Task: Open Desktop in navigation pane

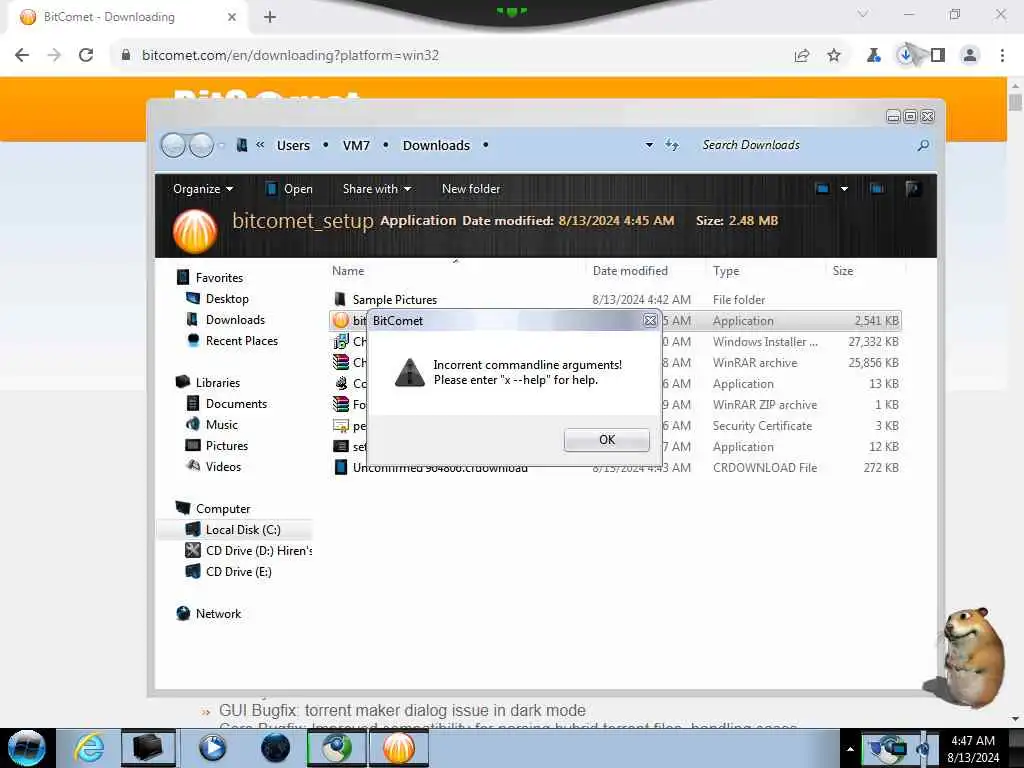Action: pos(227,298)
